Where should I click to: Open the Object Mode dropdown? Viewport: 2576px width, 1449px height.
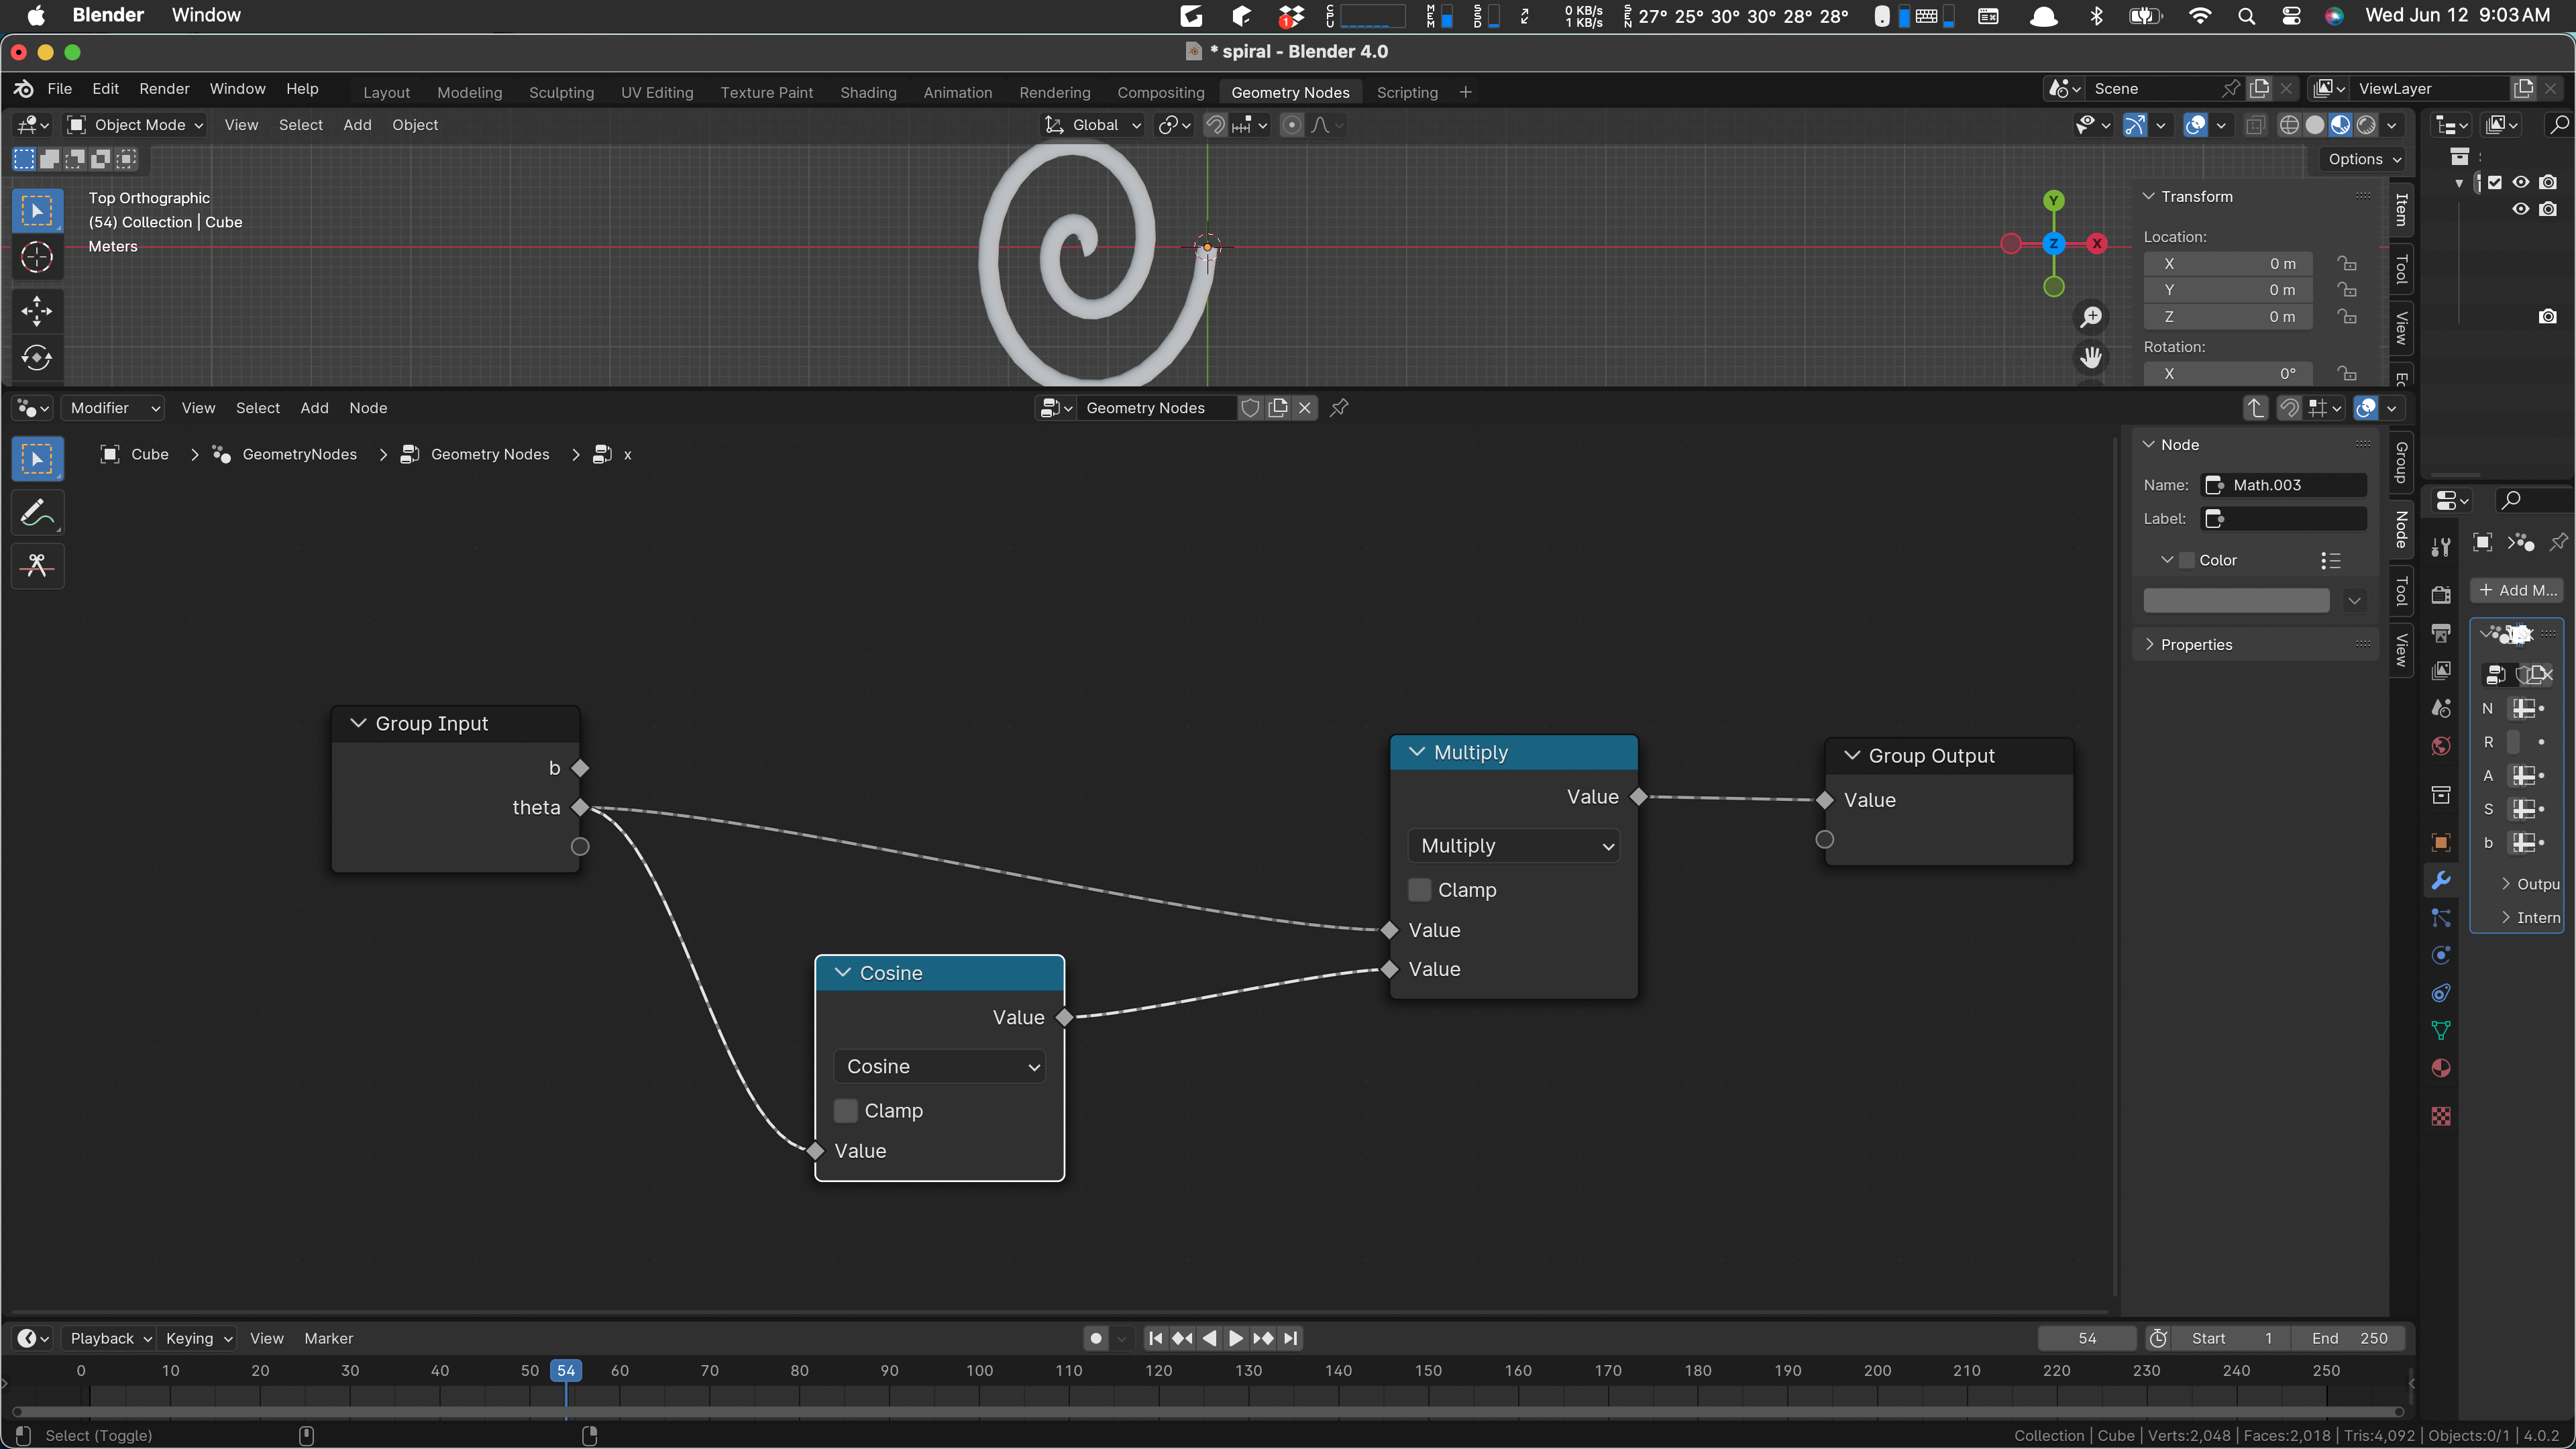135,125
